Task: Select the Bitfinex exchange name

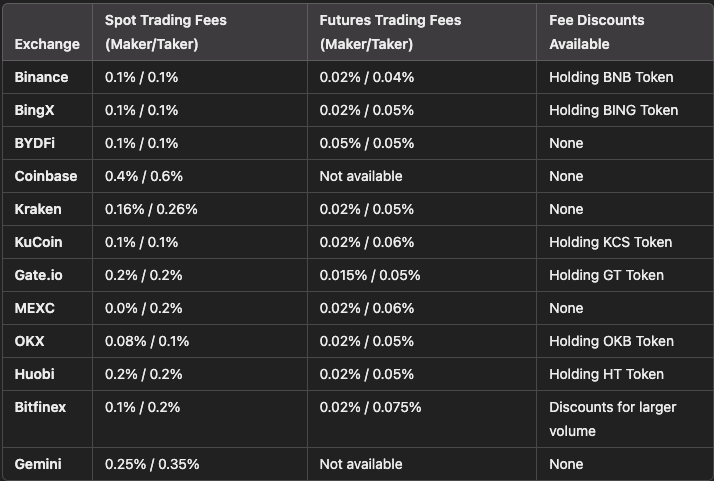Action: (x=42, y=407)
